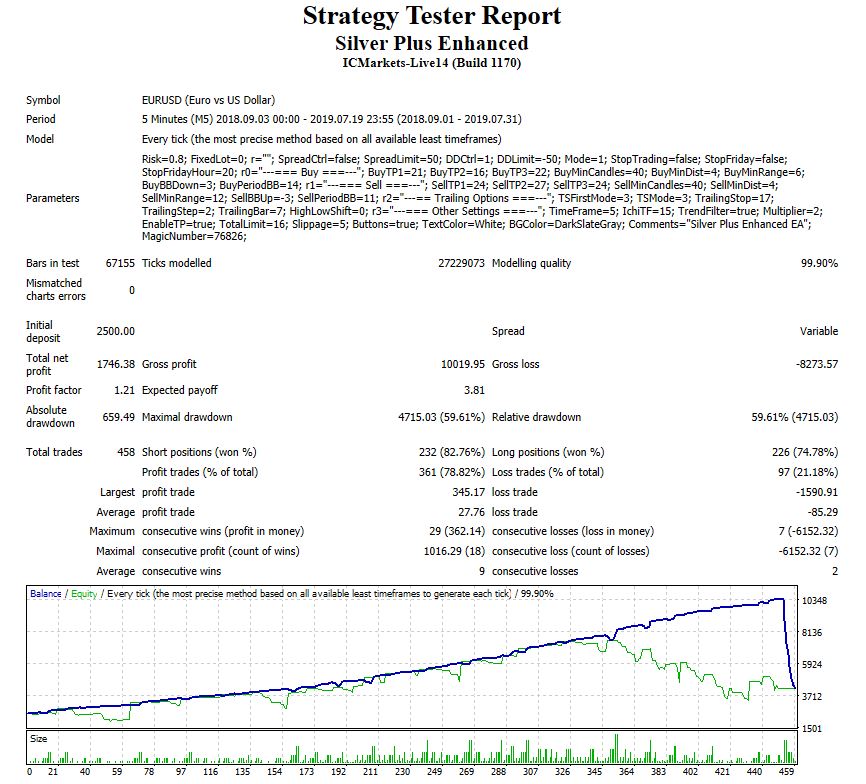This screenshot has width=866, height=784.
Task: Click the chart axis value '3712'
Action: [812, 697]
